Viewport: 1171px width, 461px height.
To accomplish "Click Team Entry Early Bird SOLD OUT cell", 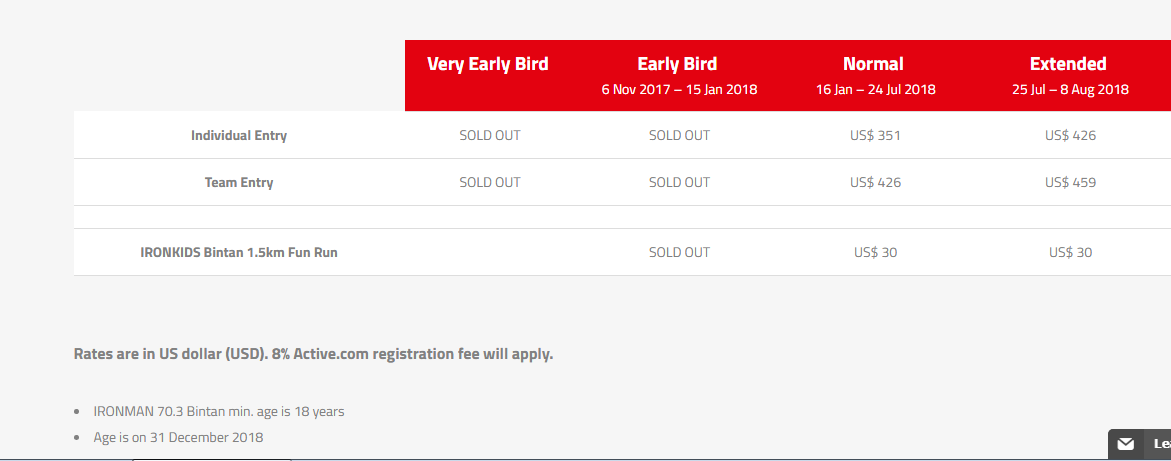I will coord(679,182).
